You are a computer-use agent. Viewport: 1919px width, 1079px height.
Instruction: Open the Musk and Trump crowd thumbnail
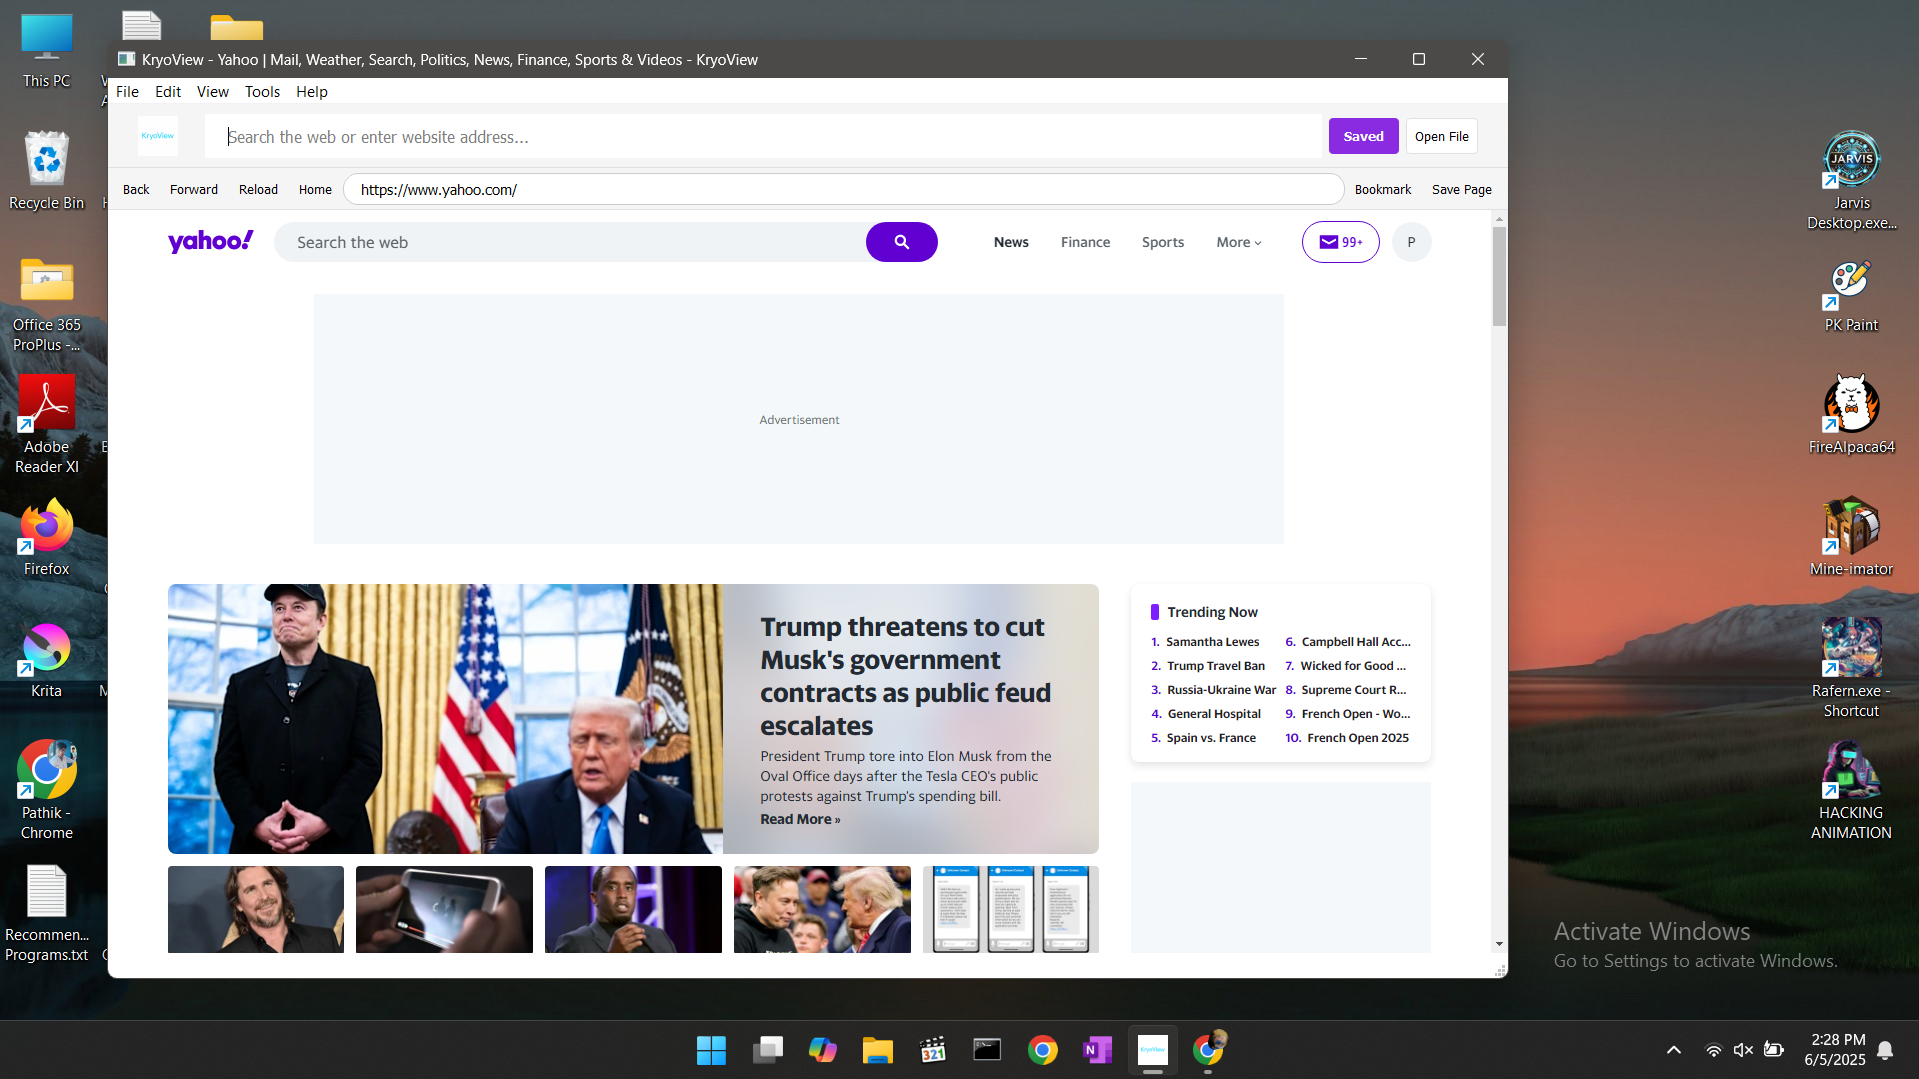coord(822,909)
